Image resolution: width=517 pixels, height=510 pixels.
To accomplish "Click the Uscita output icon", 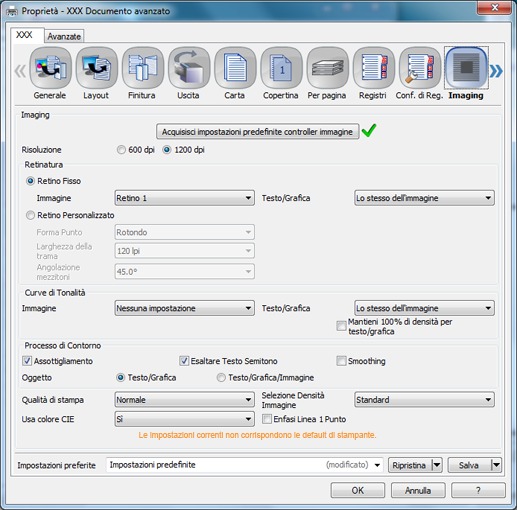I will (x=189, y=68).
